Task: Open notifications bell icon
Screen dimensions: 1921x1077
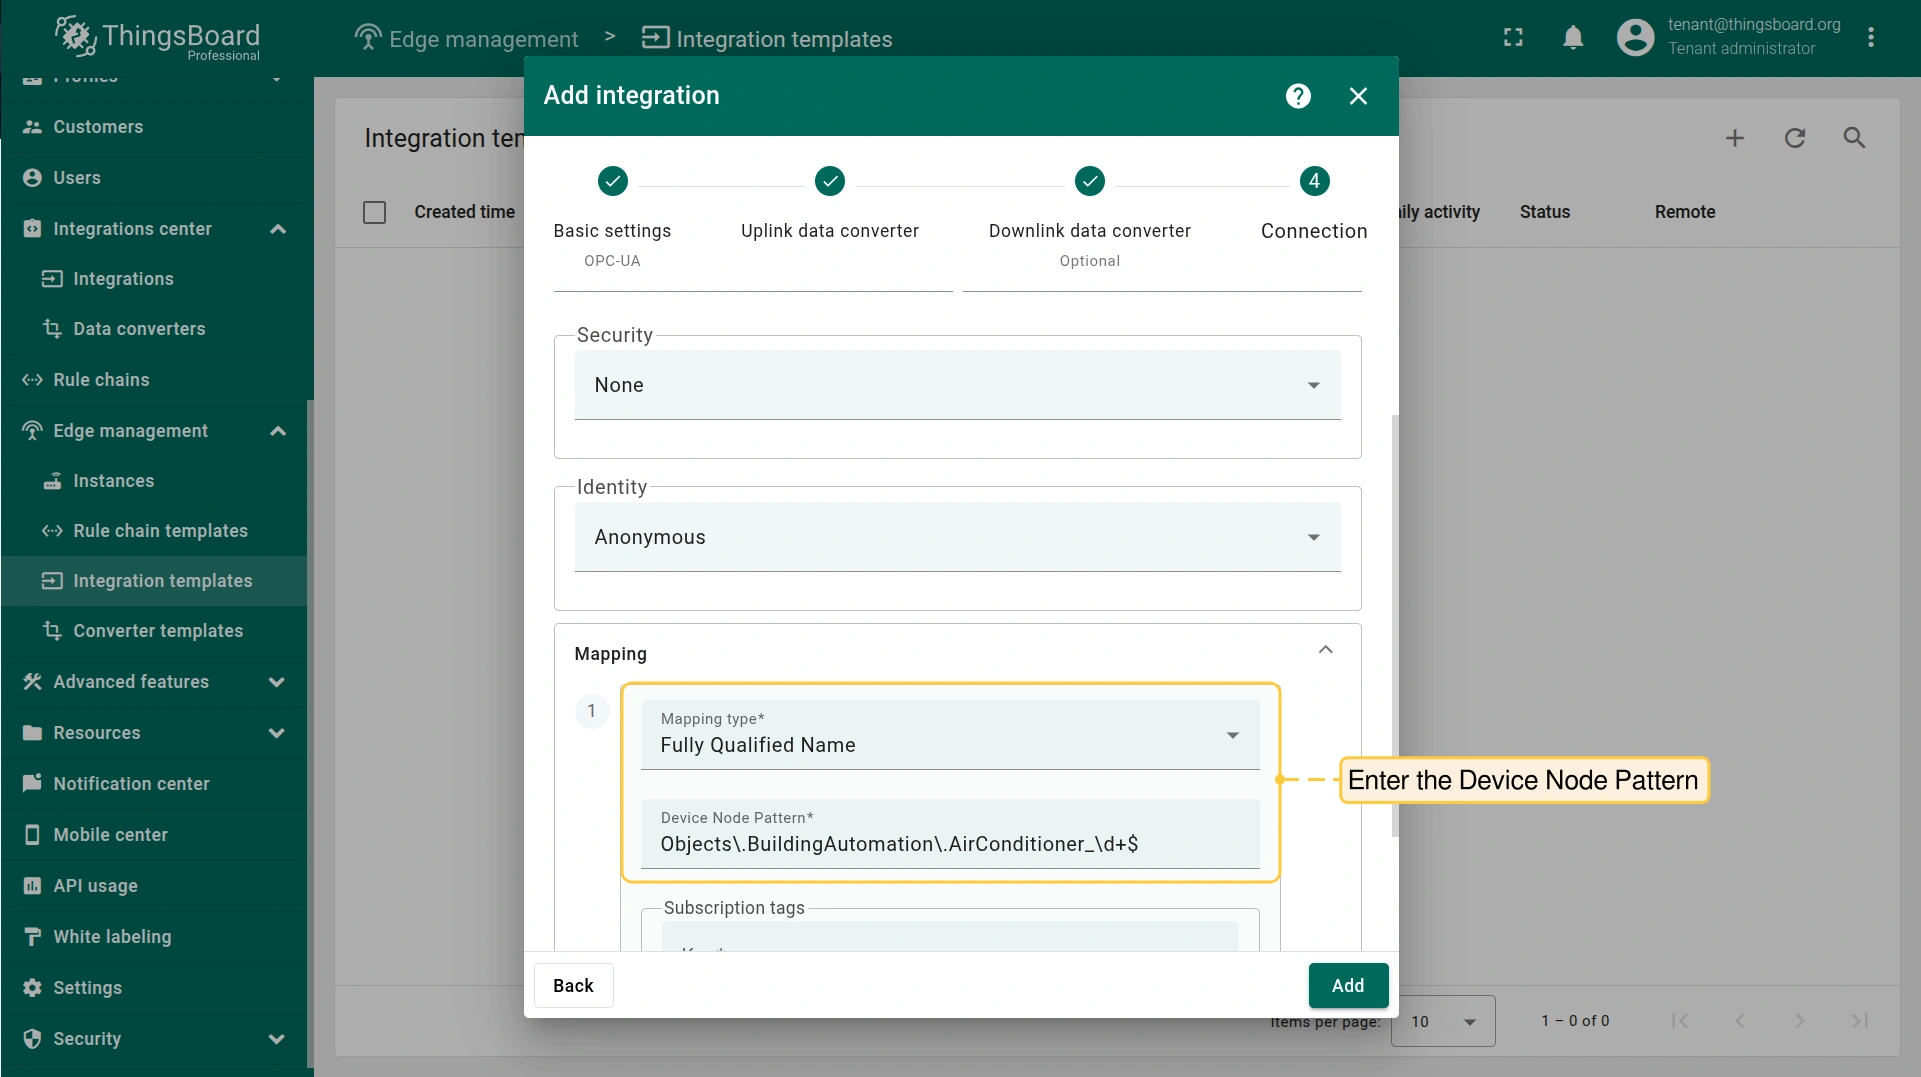Action: 1573,38
